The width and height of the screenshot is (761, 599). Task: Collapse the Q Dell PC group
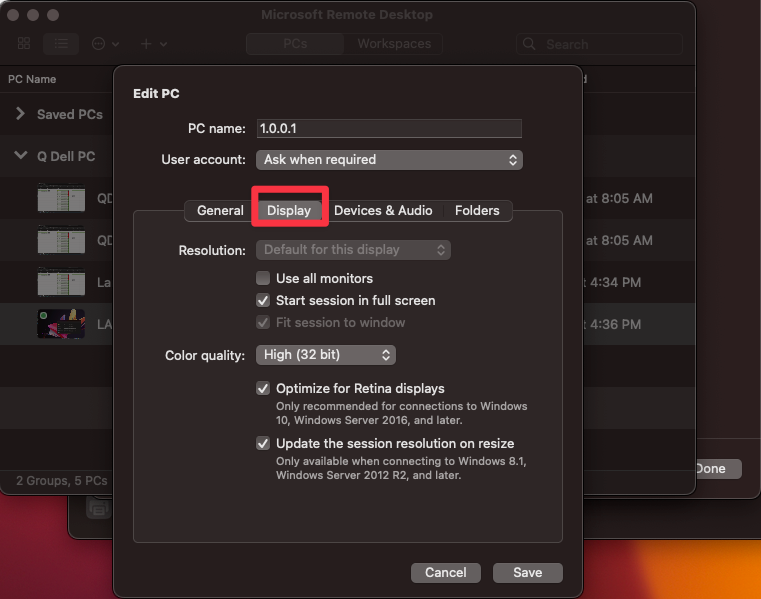coord(20,156)
